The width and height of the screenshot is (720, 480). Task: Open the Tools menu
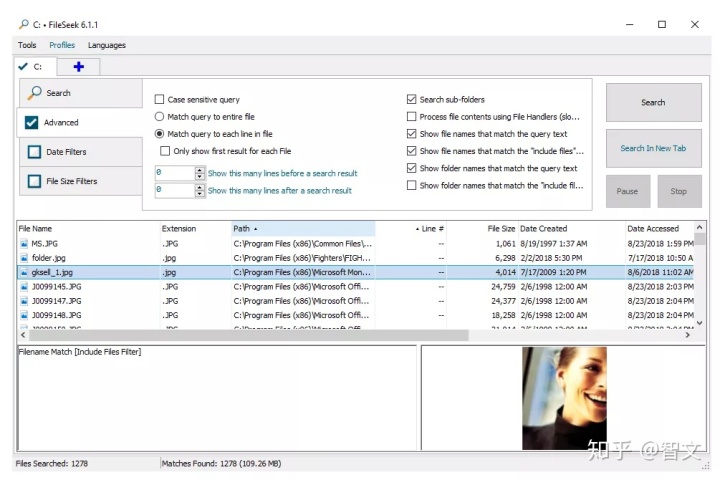click(27, 45)
